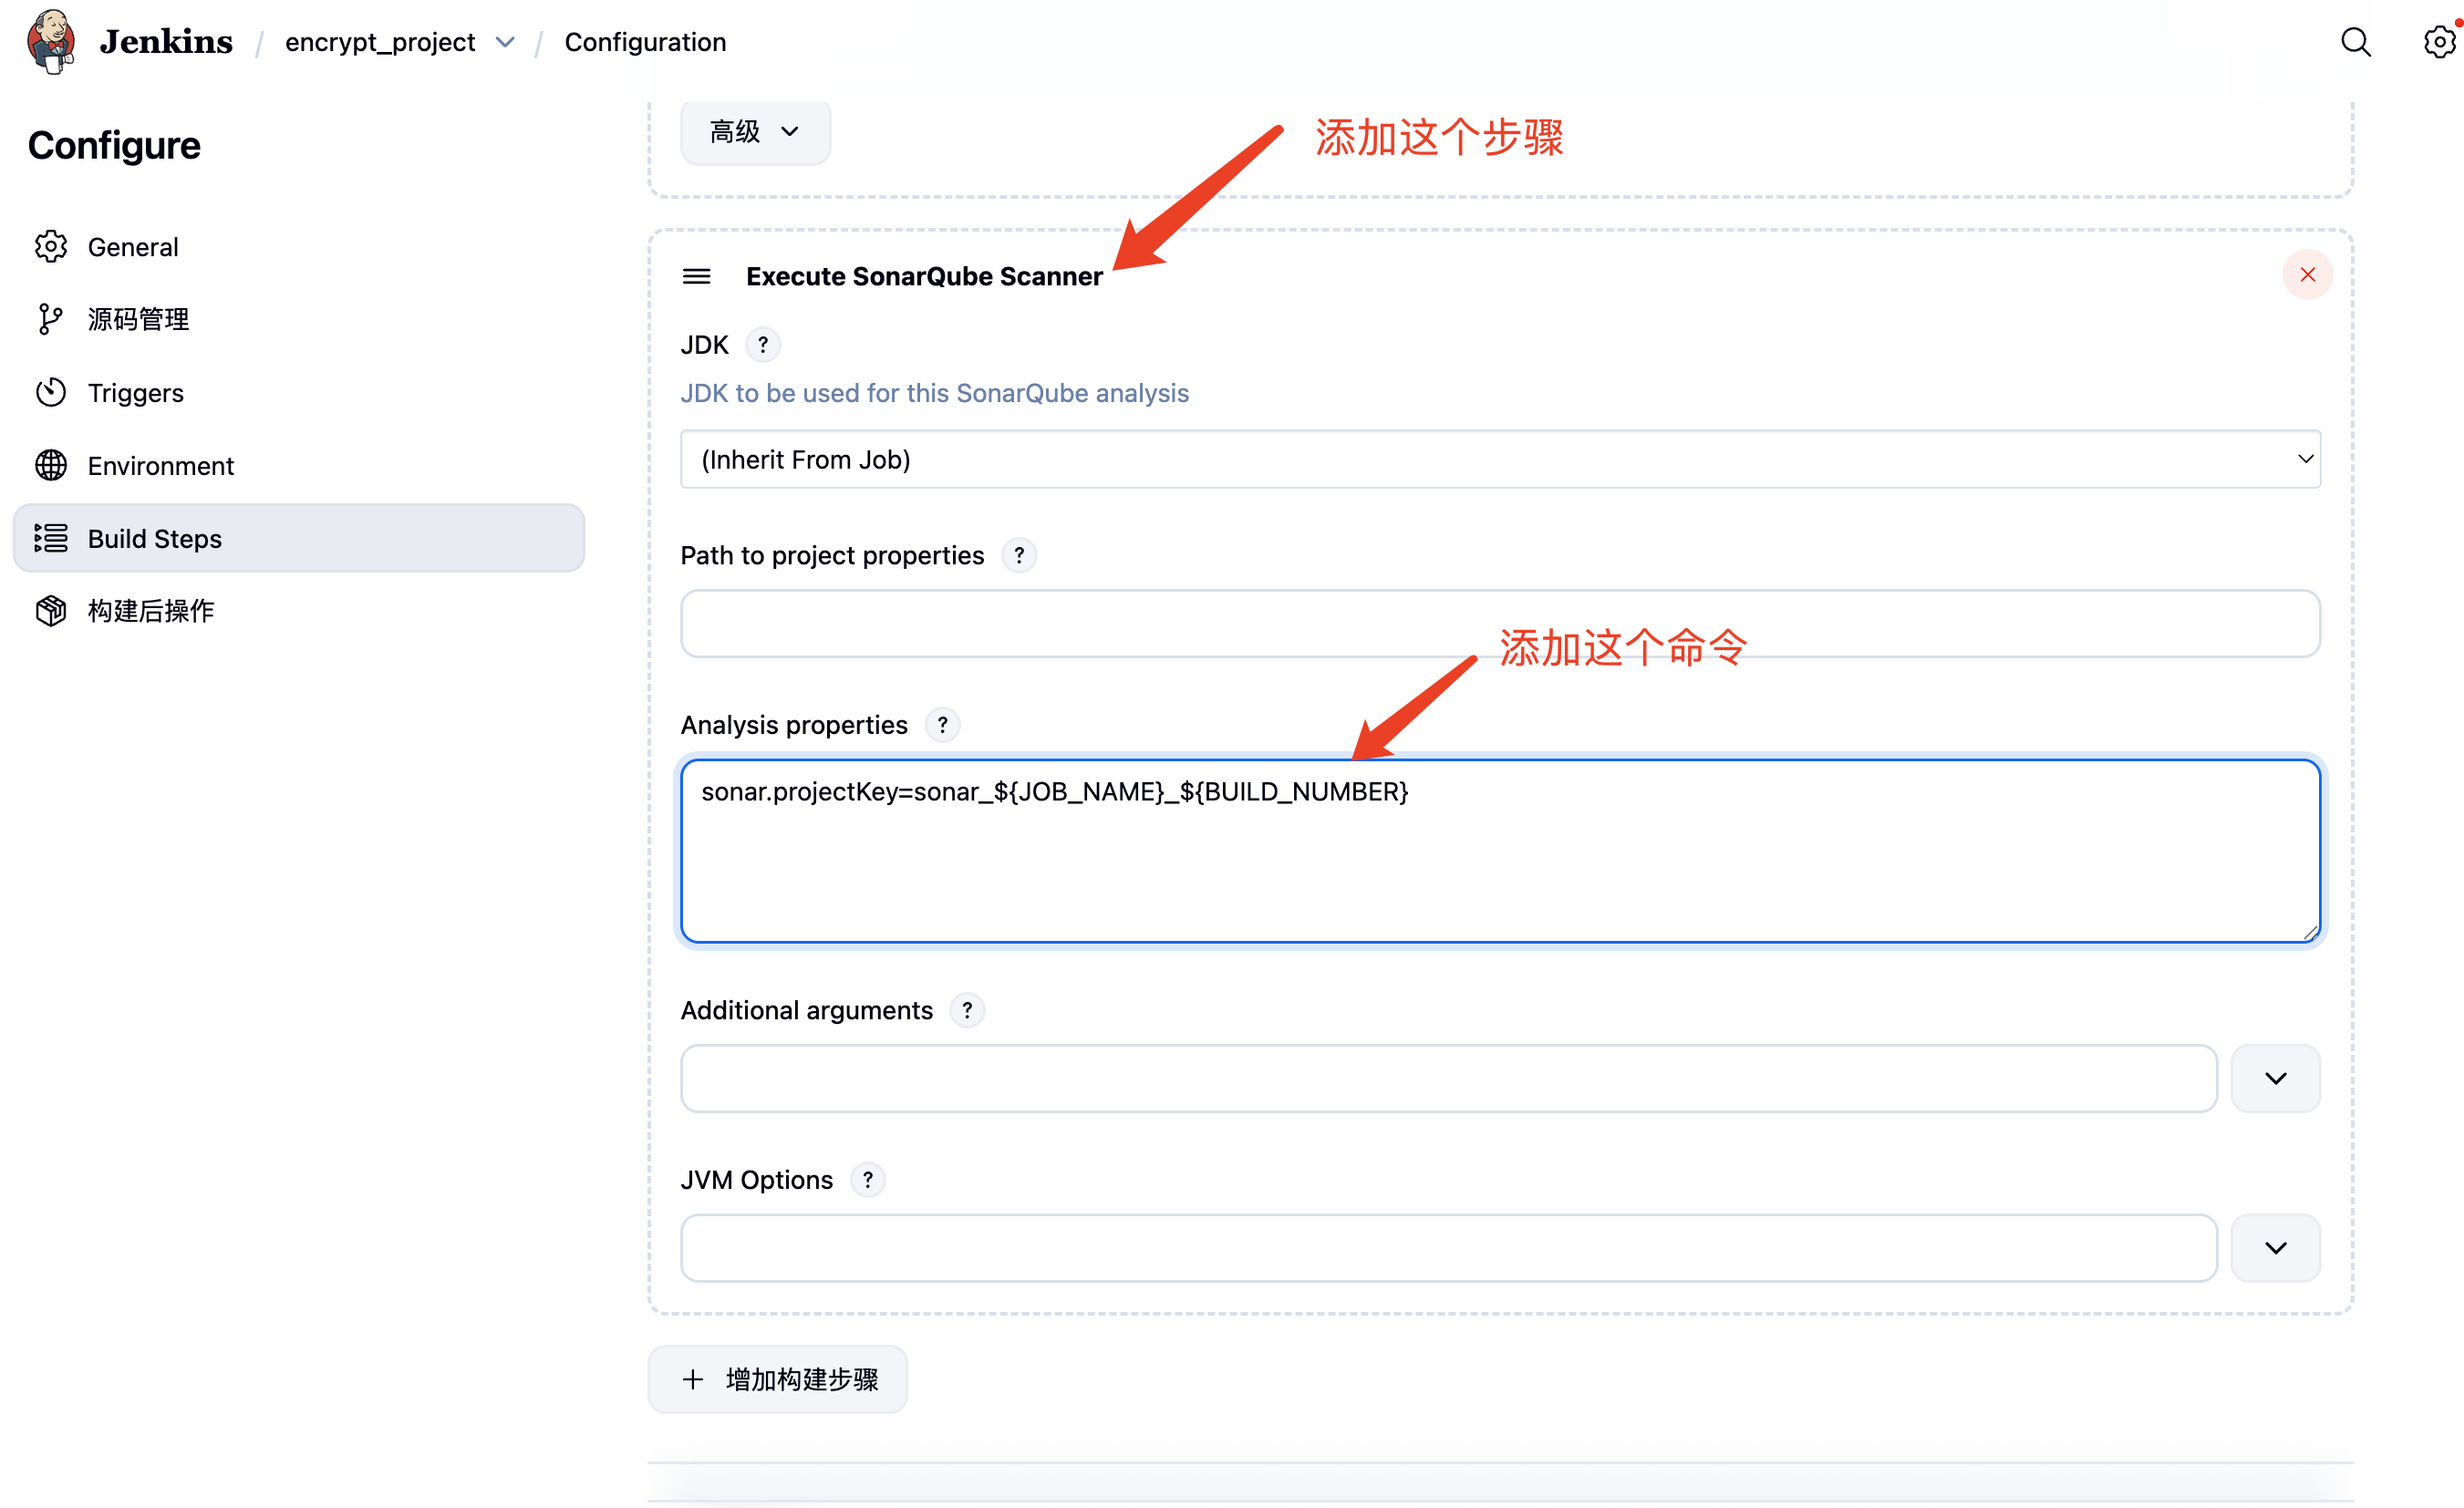
Task: Go to the 构建后操作 section
Action: [x=150, y=611]
